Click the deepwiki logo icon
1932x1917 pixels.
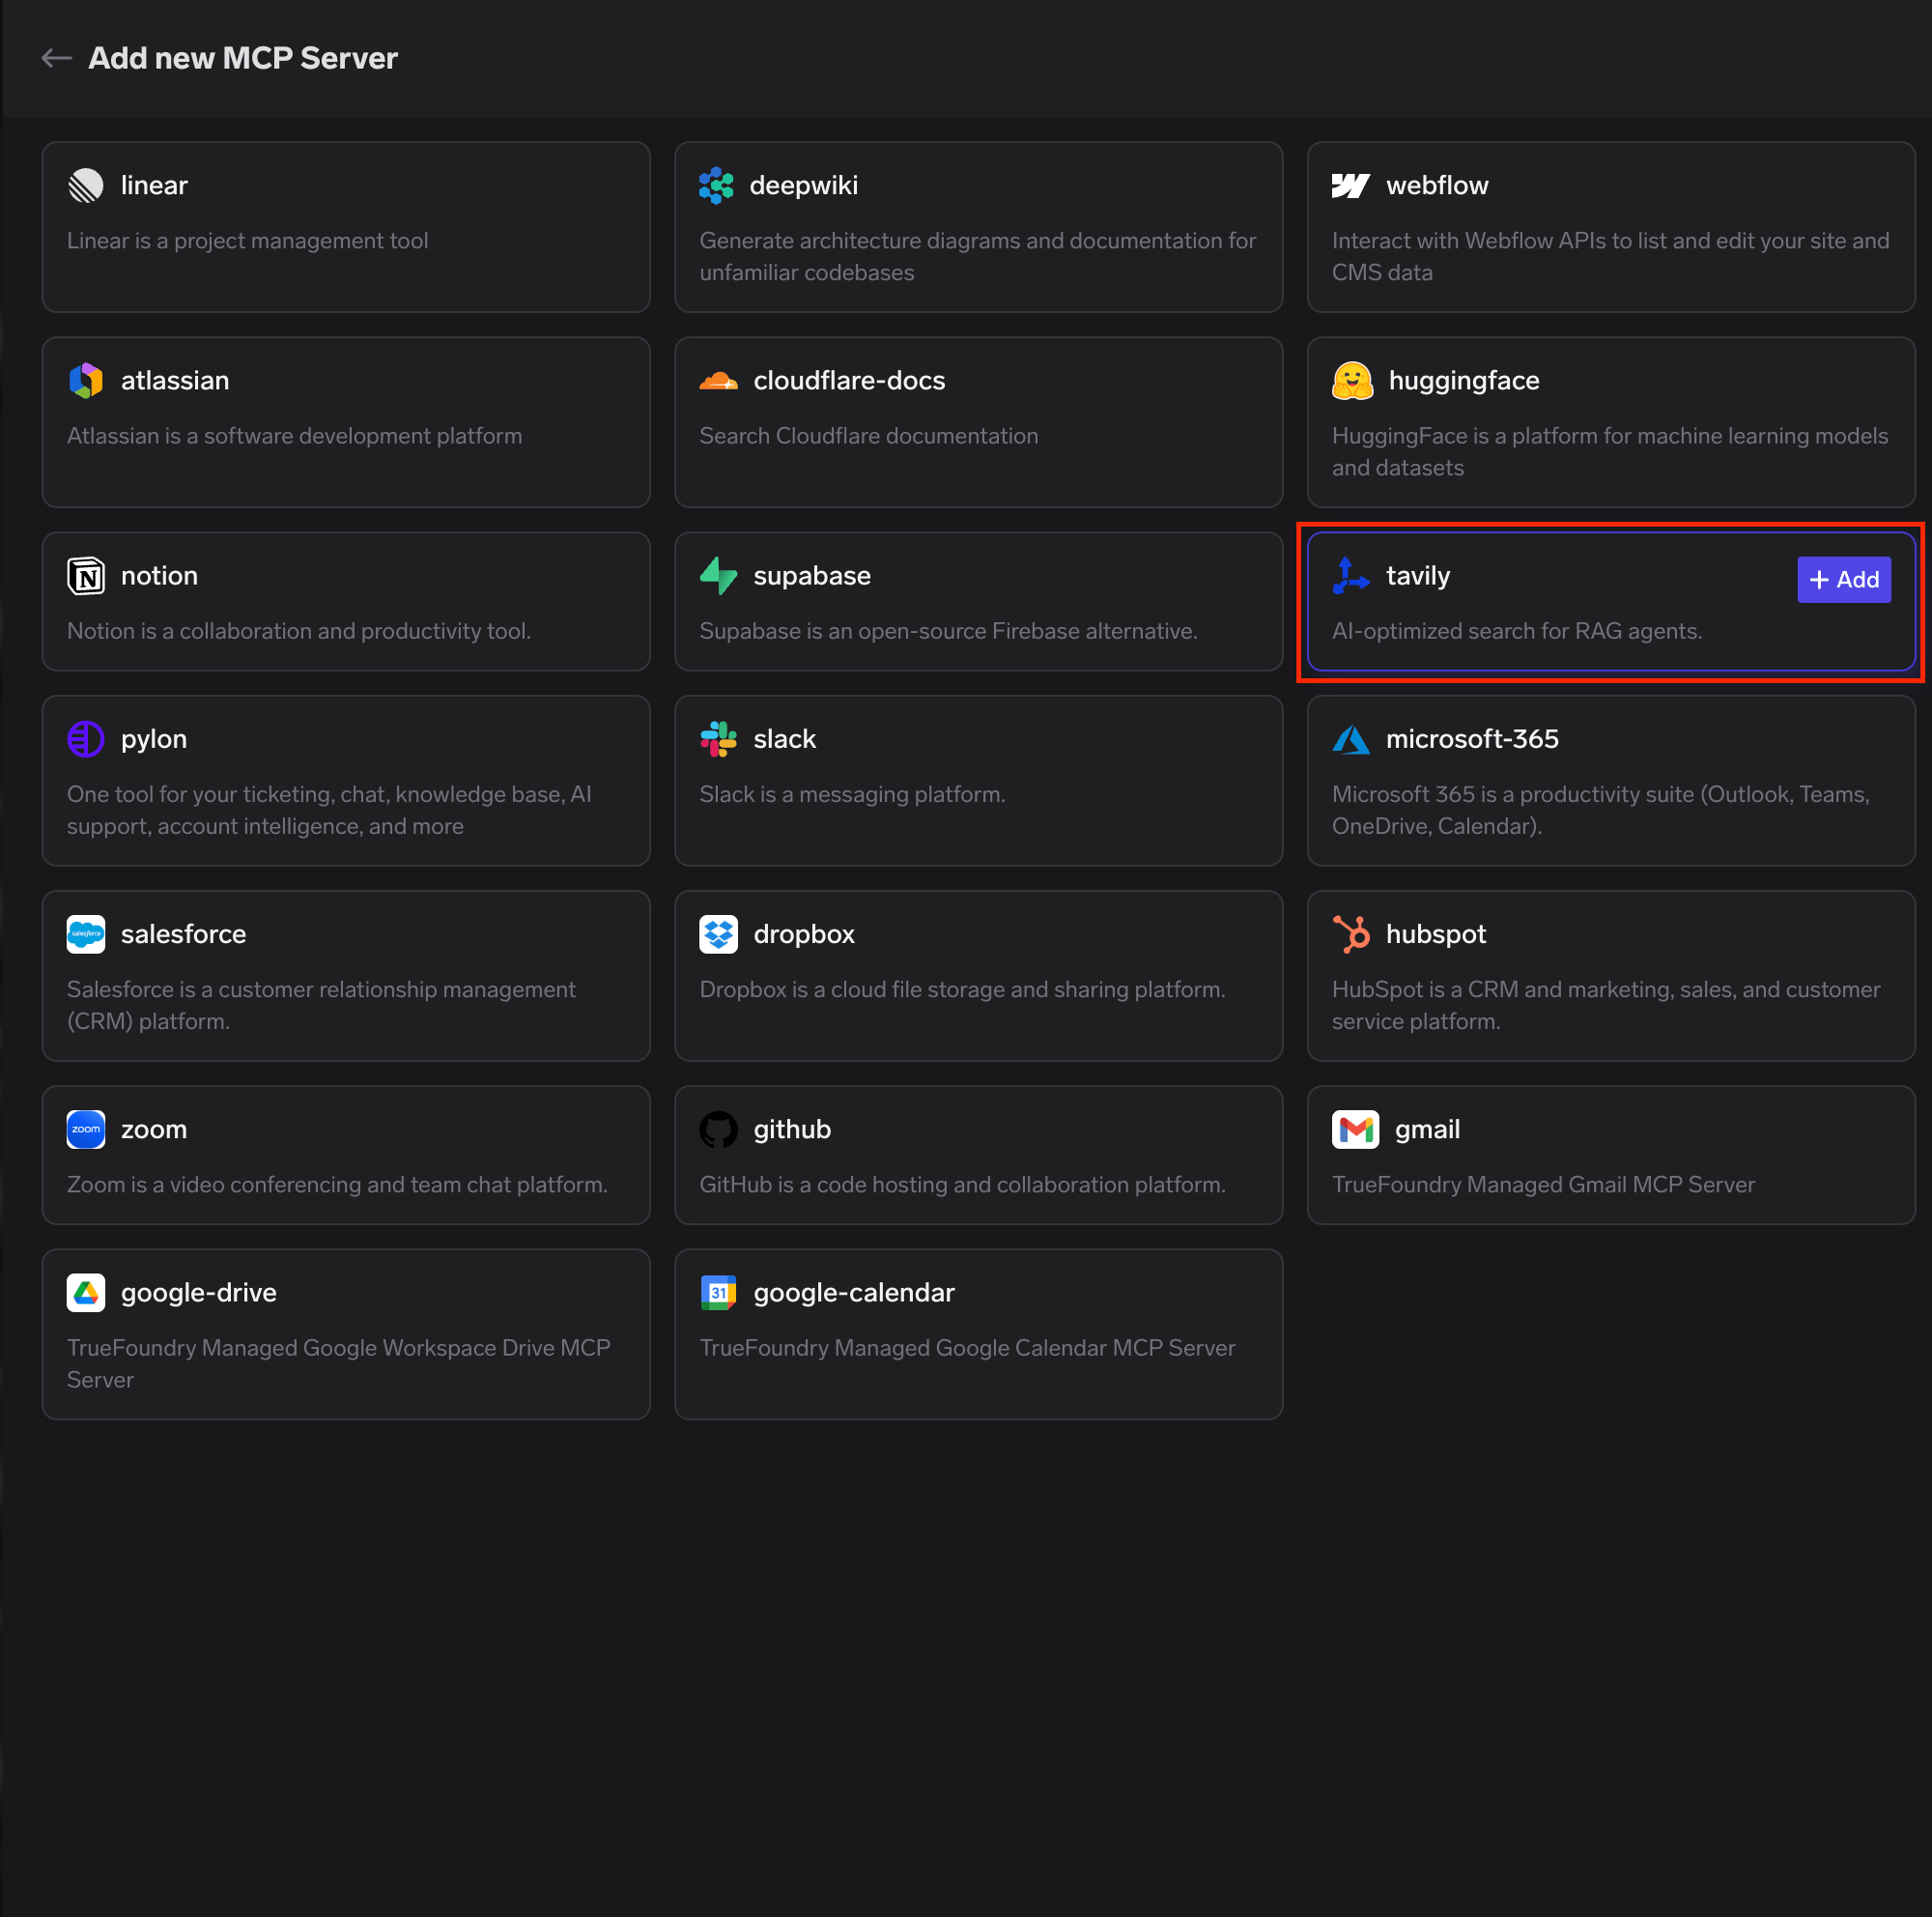coord(716,185)
